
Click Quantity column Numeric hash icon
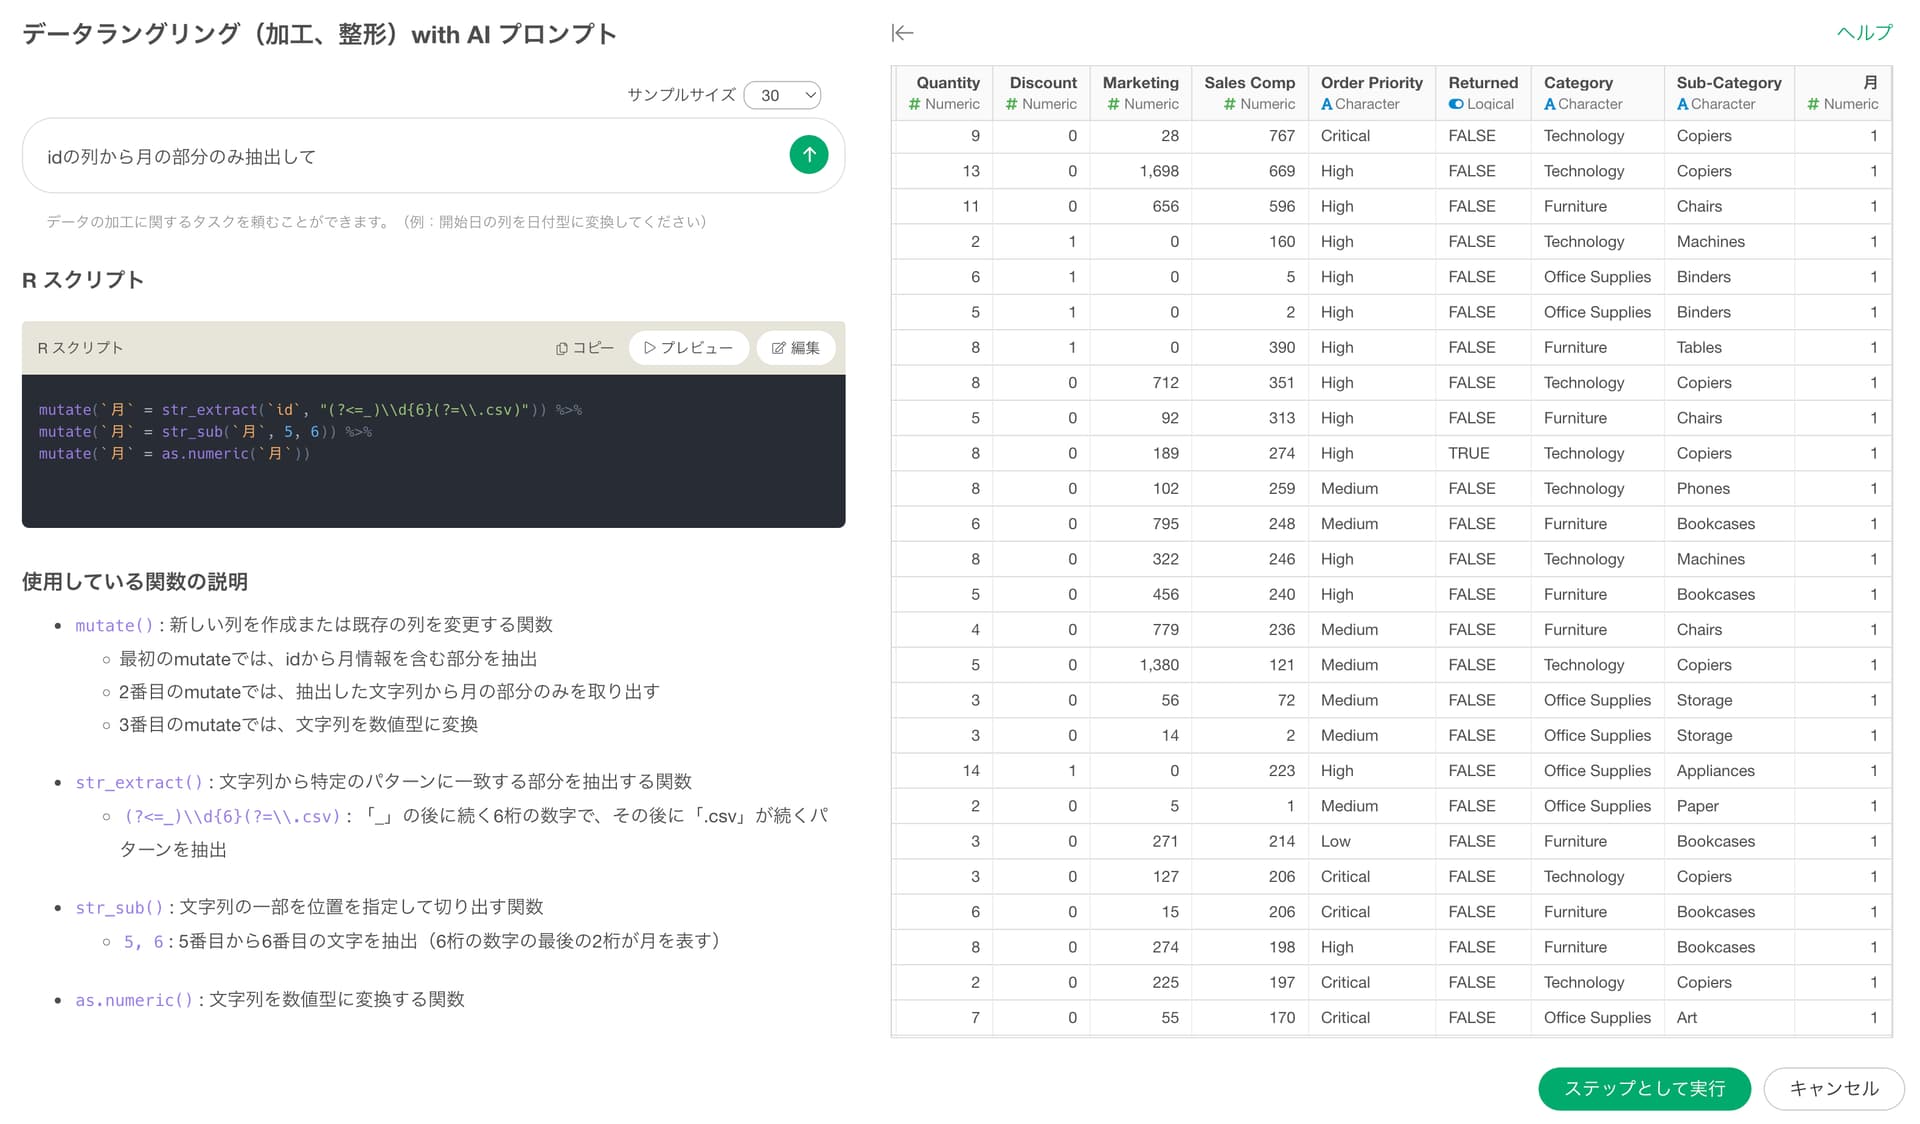(x=914, y=104)
